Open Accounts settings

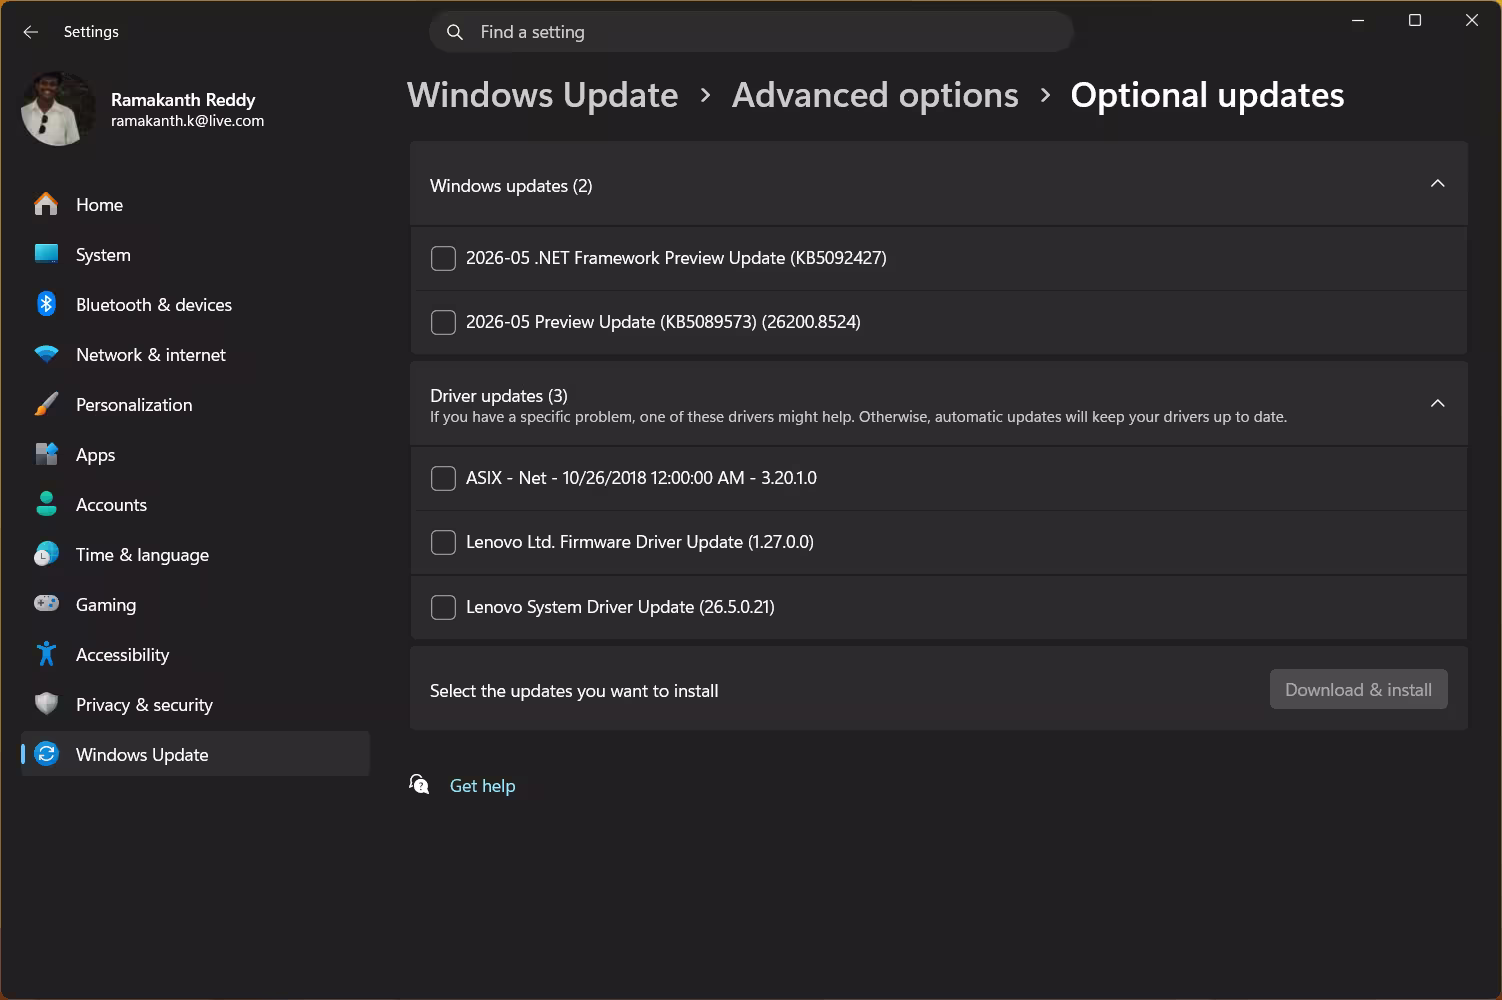(195, 504)
